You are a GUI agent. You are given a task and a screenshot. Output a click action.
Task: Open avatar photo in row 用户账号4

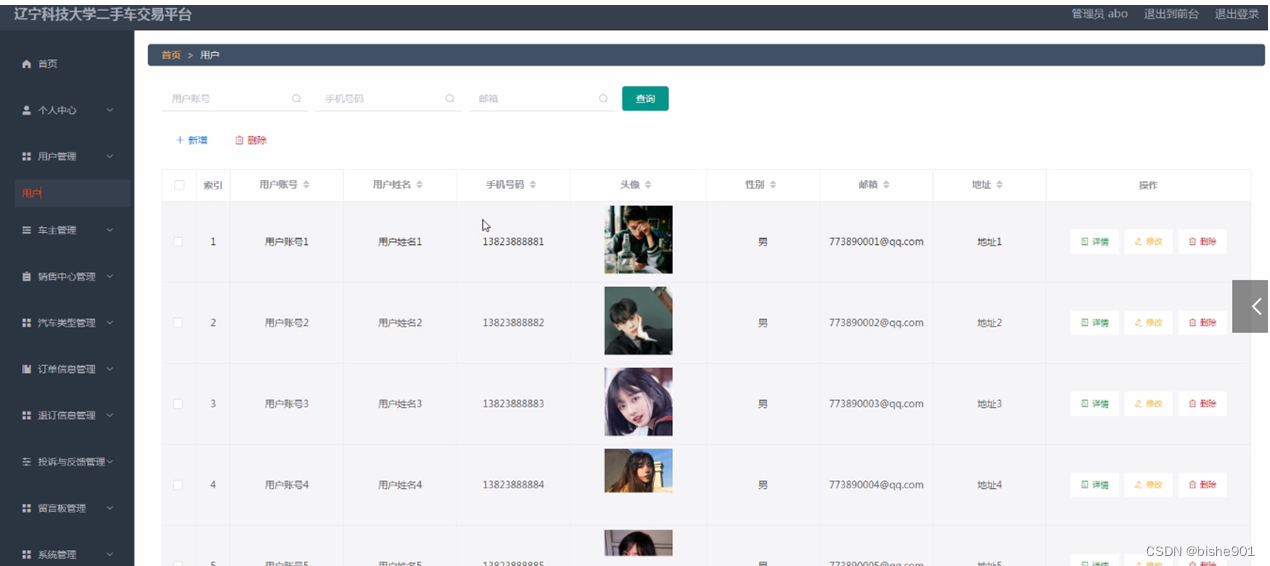click(x=638, y=471)
